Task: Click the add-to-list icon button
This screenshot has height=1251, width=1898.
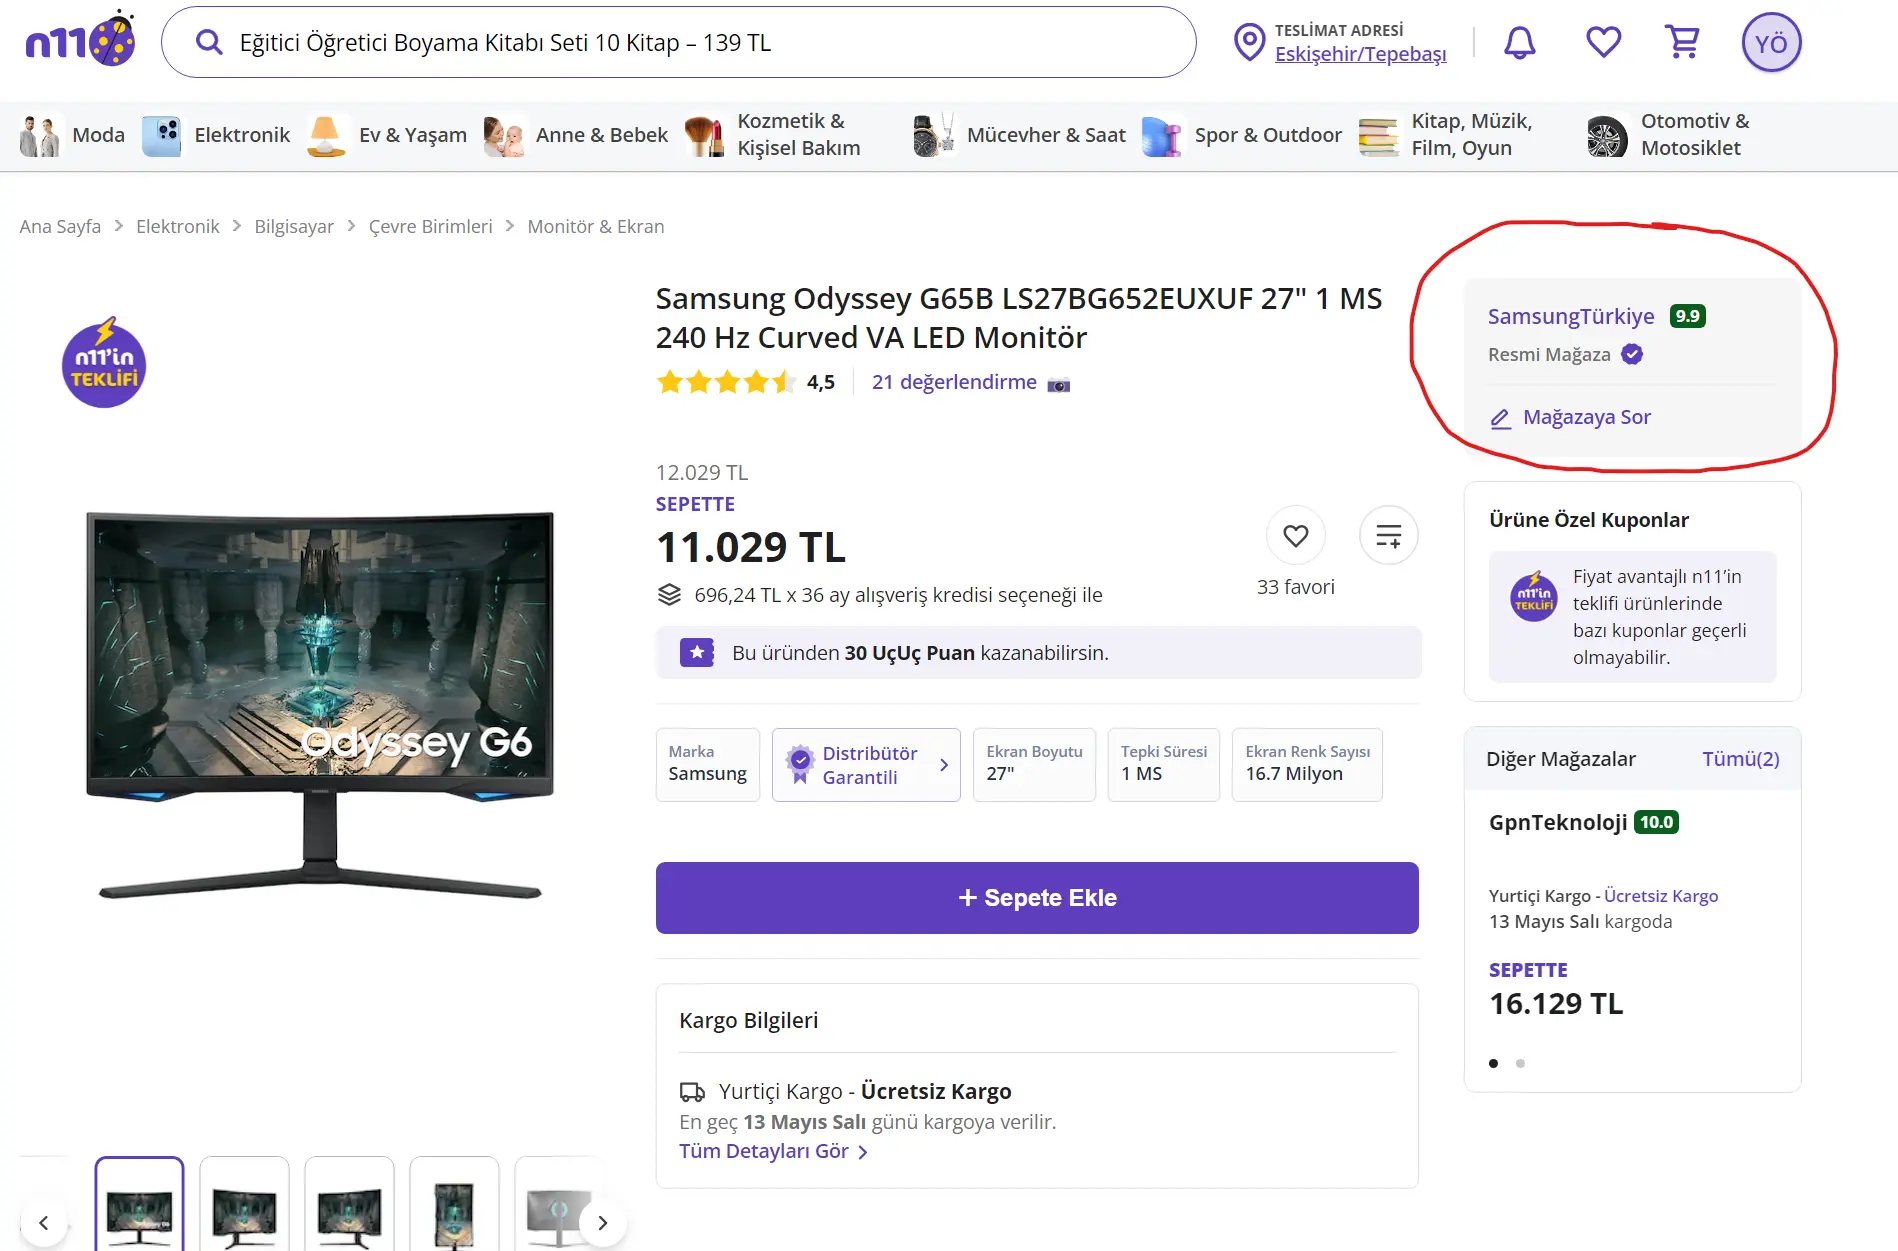Action: click(x=1389, y=536)
